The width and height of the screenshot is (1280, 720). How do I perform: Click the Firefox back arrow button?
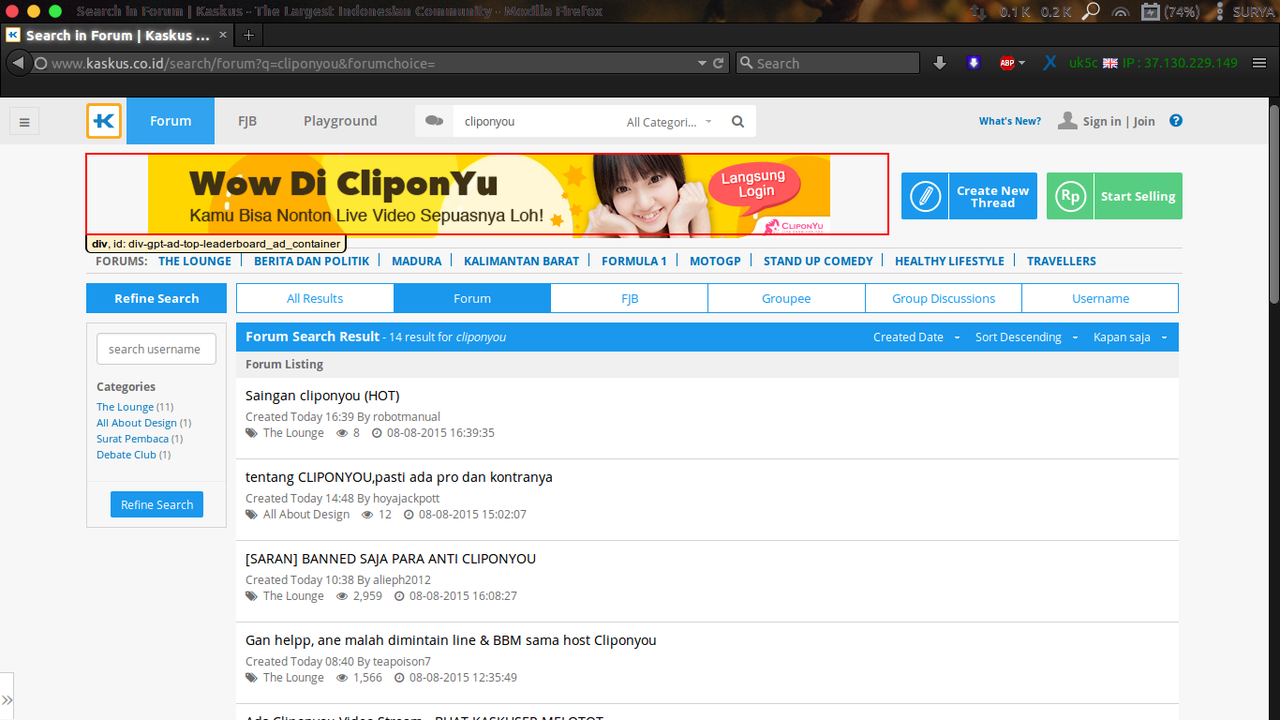coord(18,63)
